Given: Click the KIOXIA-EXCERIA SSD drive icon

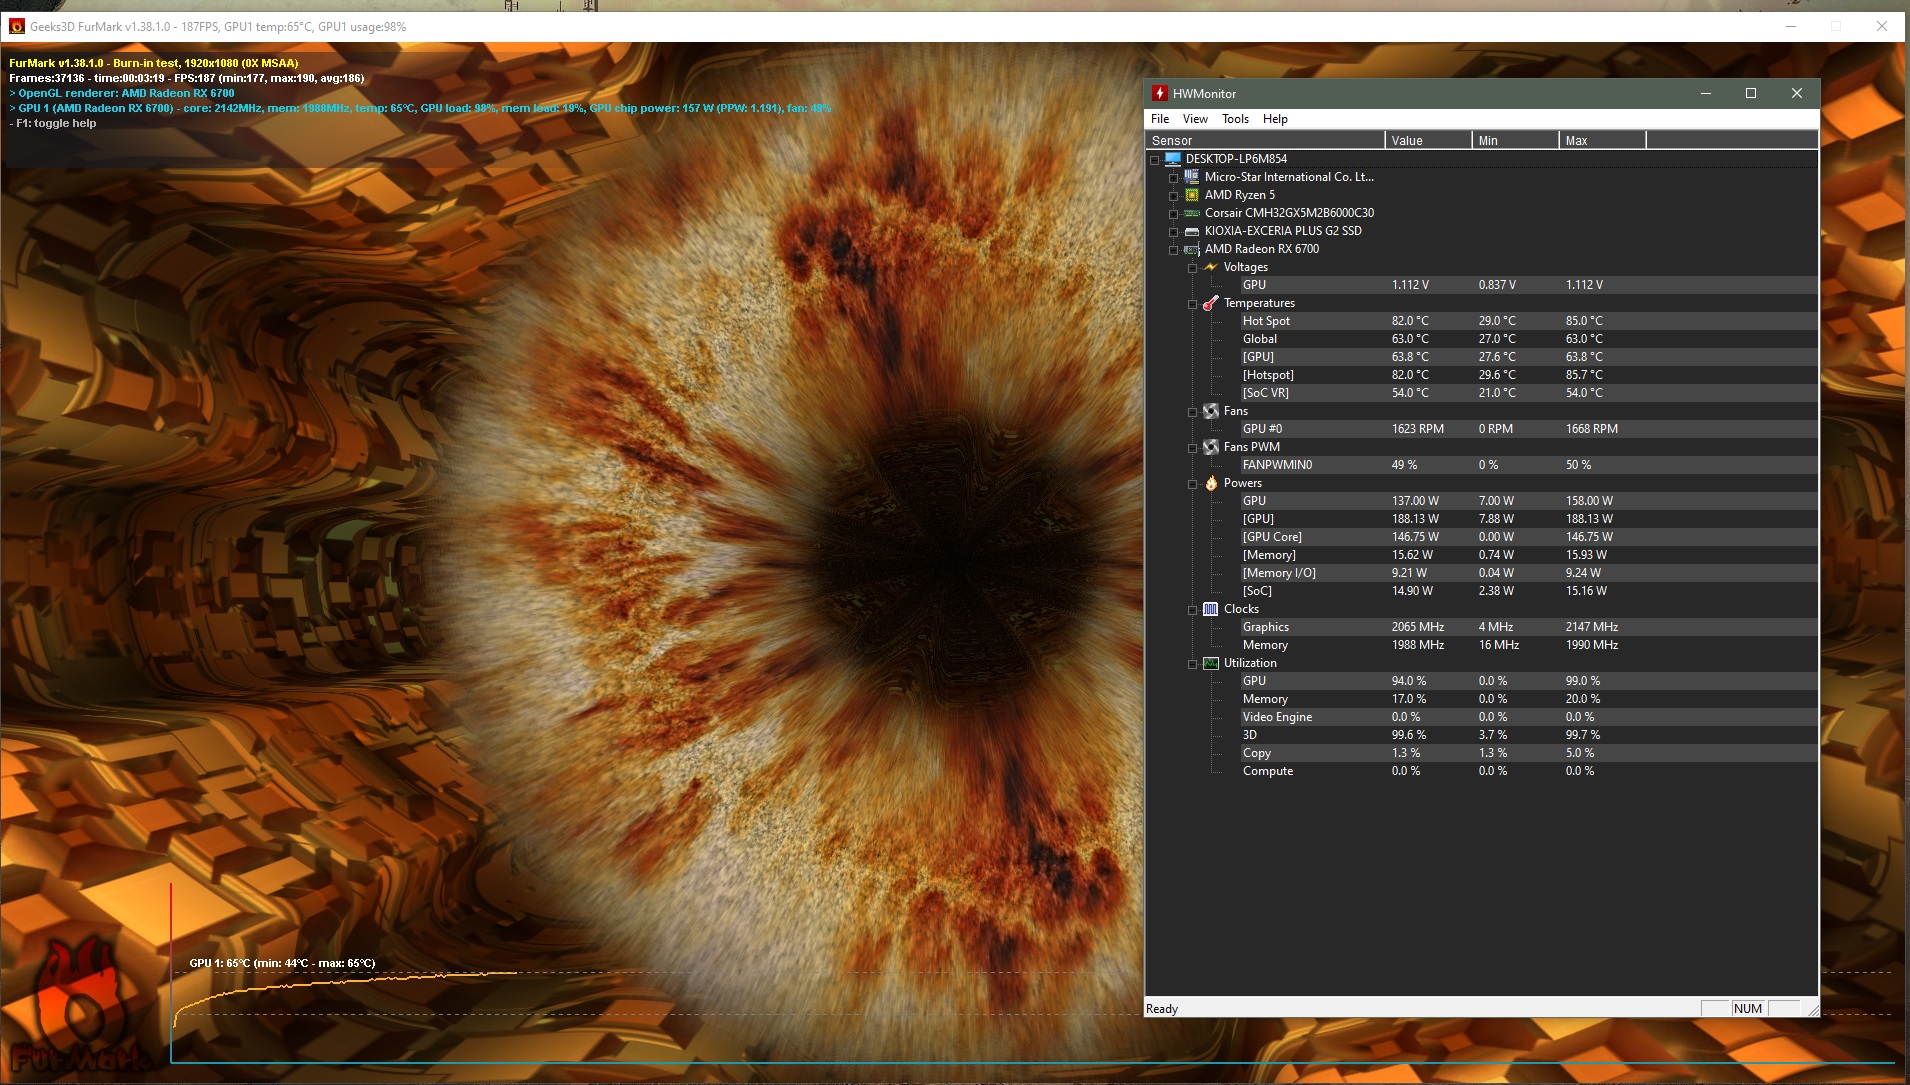Looking at the screenshot, I should pyautogui.click(x=1192, y=231).
